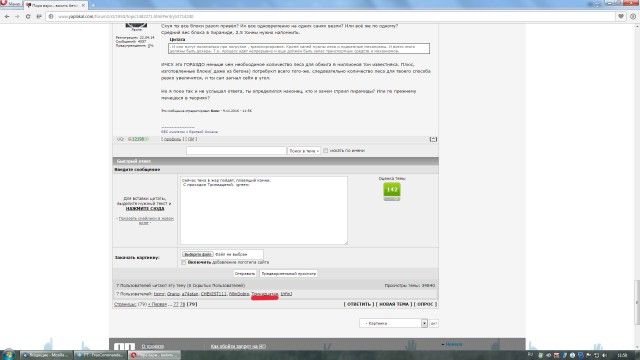Click the topic search input field

coord(236,151)
